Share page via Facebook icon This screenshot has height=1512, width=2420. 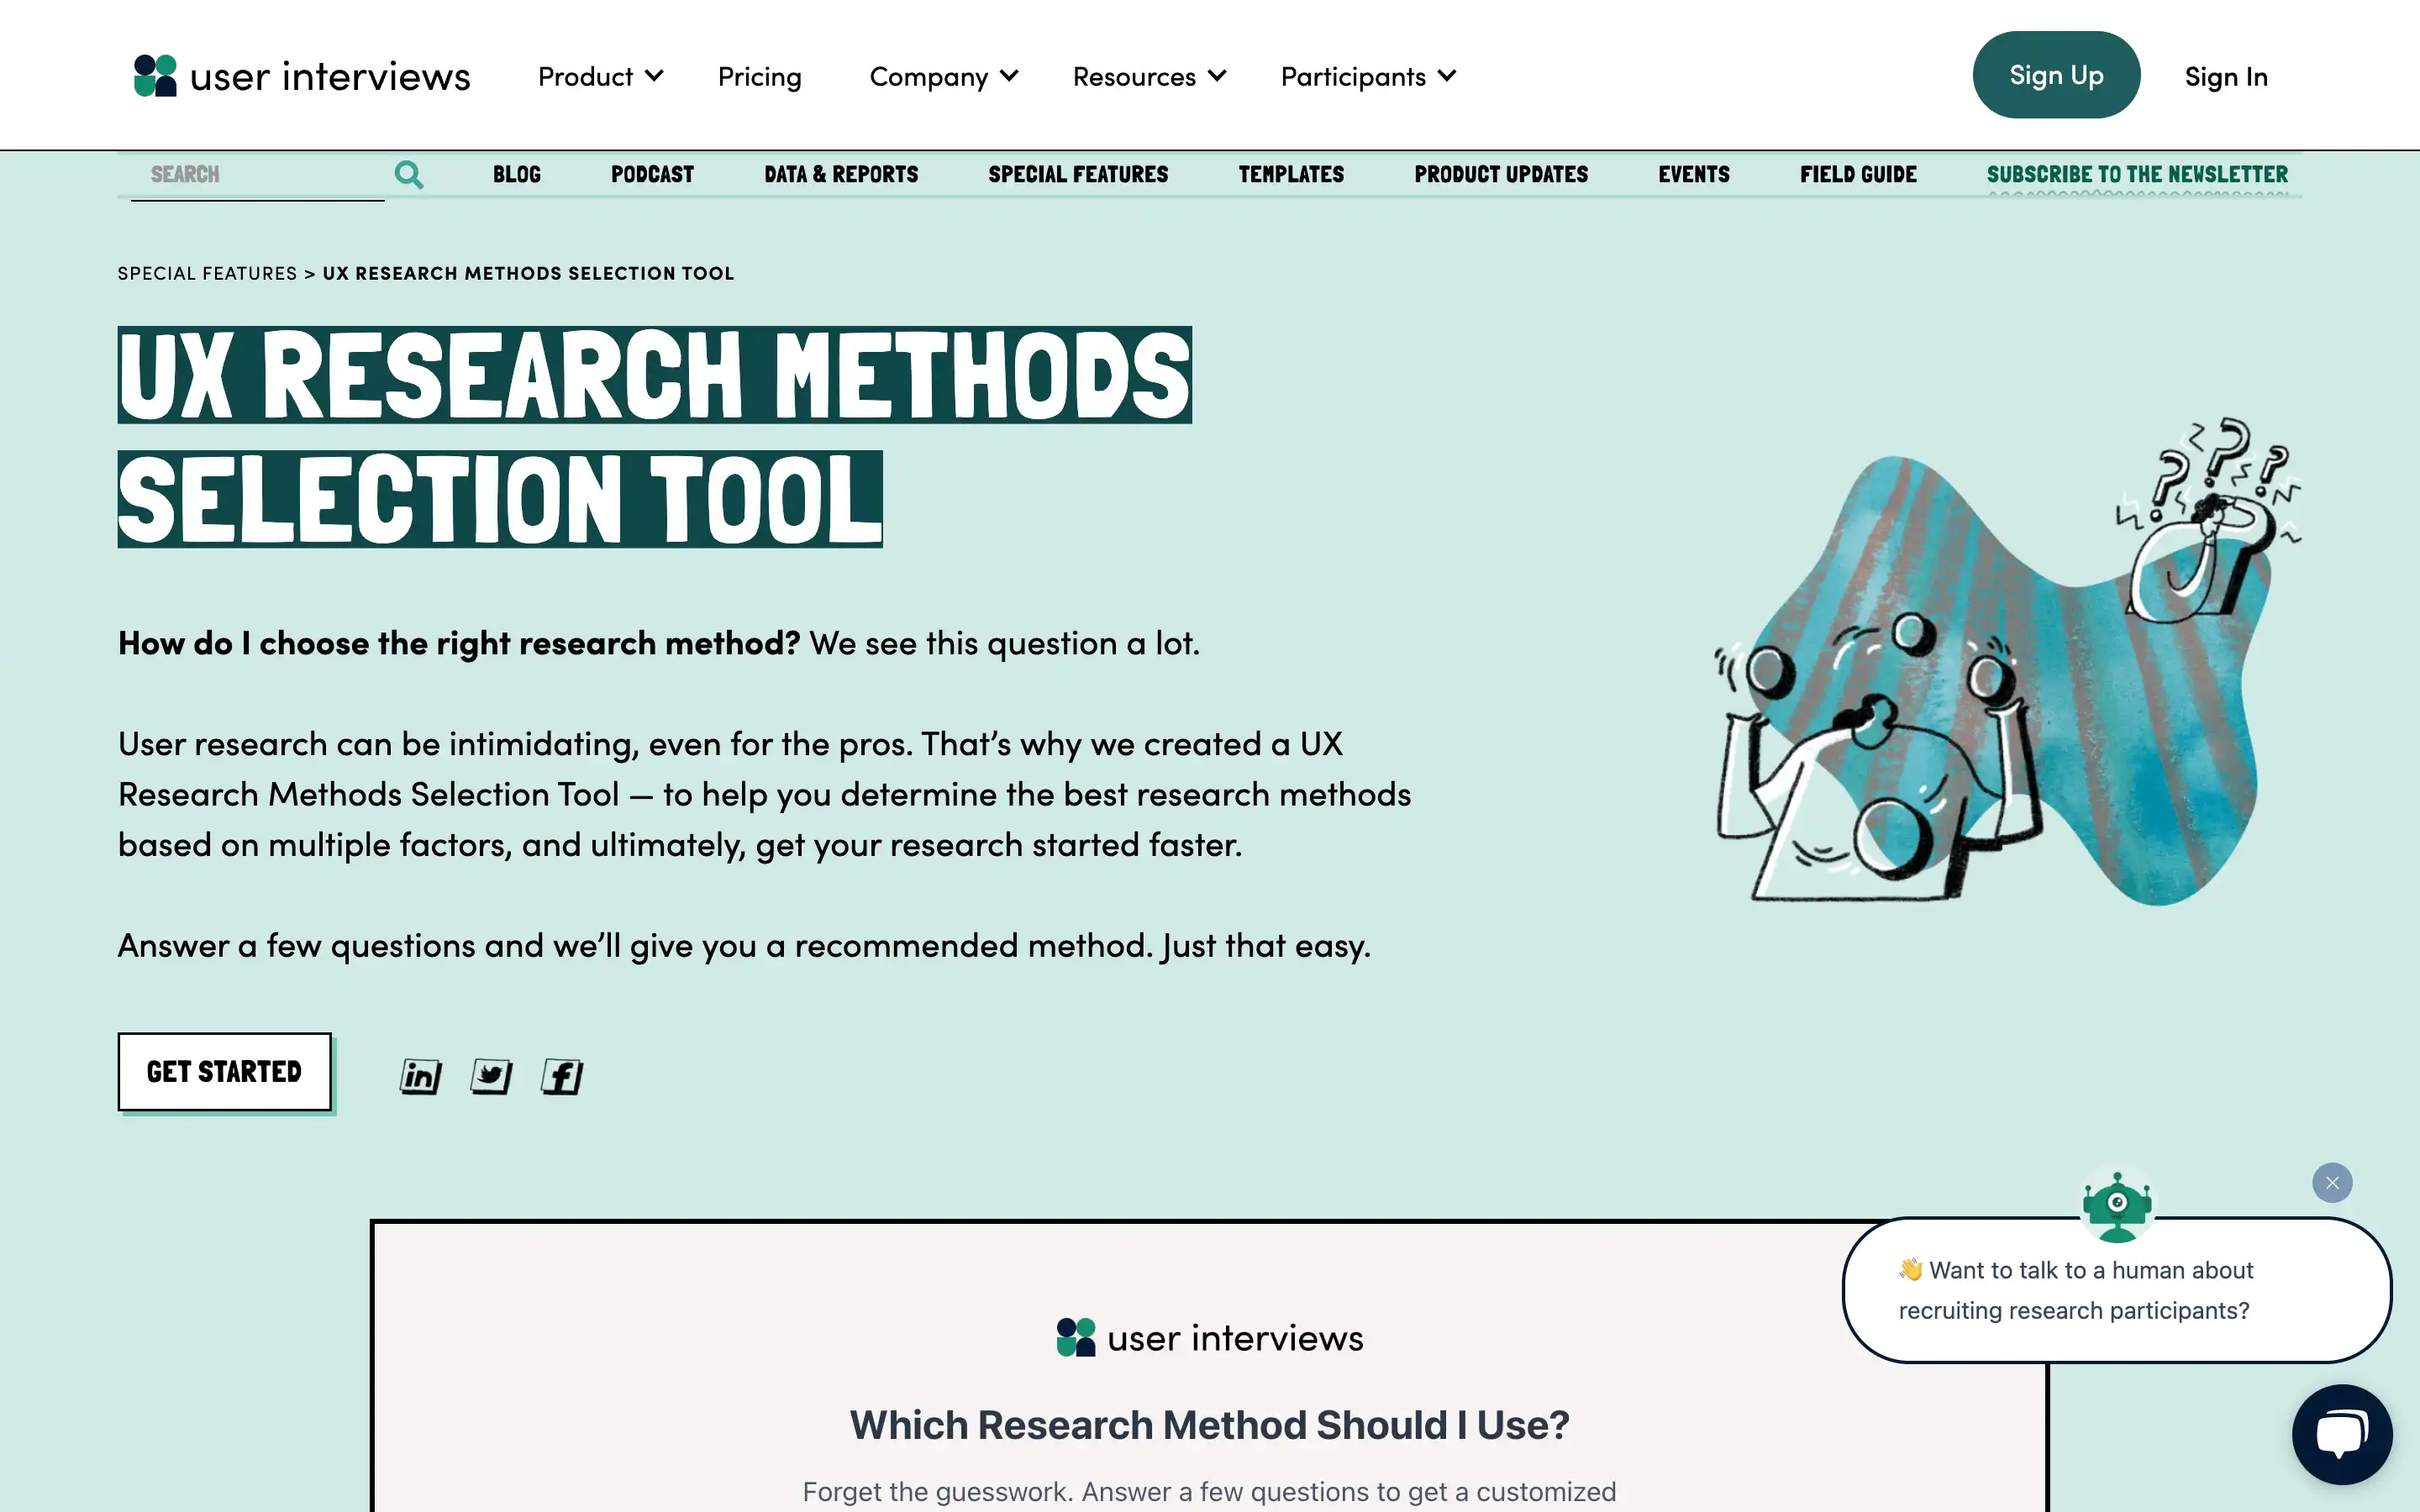pyautogui.click(x=562, y=1077)
